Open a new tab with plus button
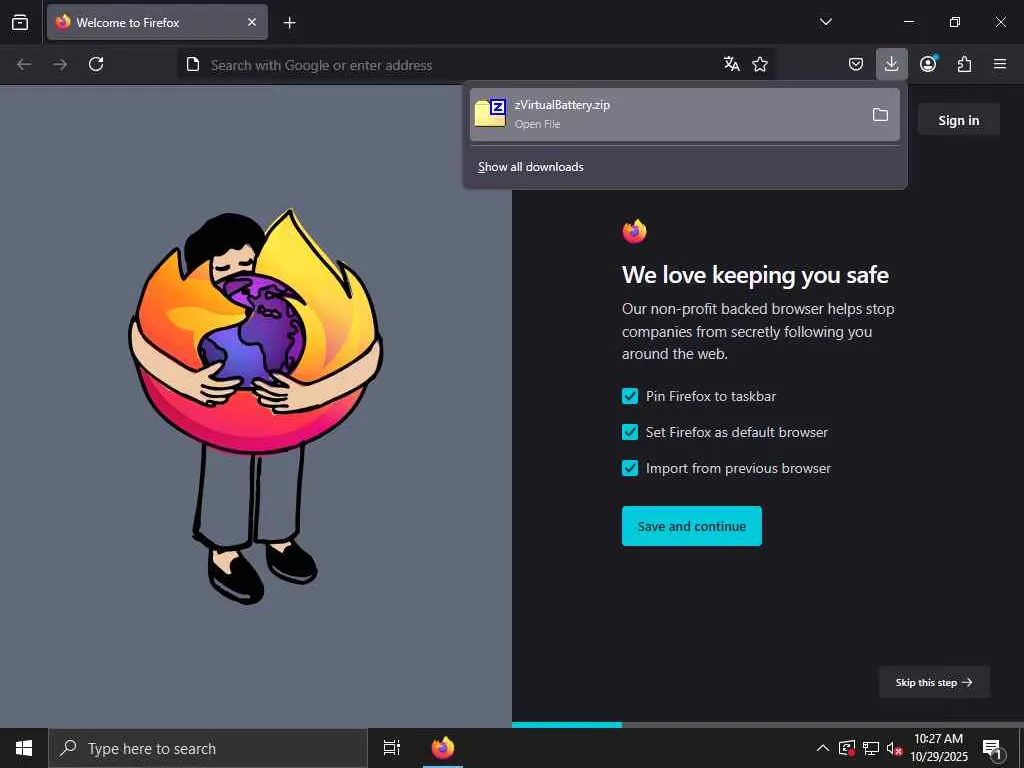Viewport: 1024px width, 768px height. pyautogui.click(x=289, y=23)
